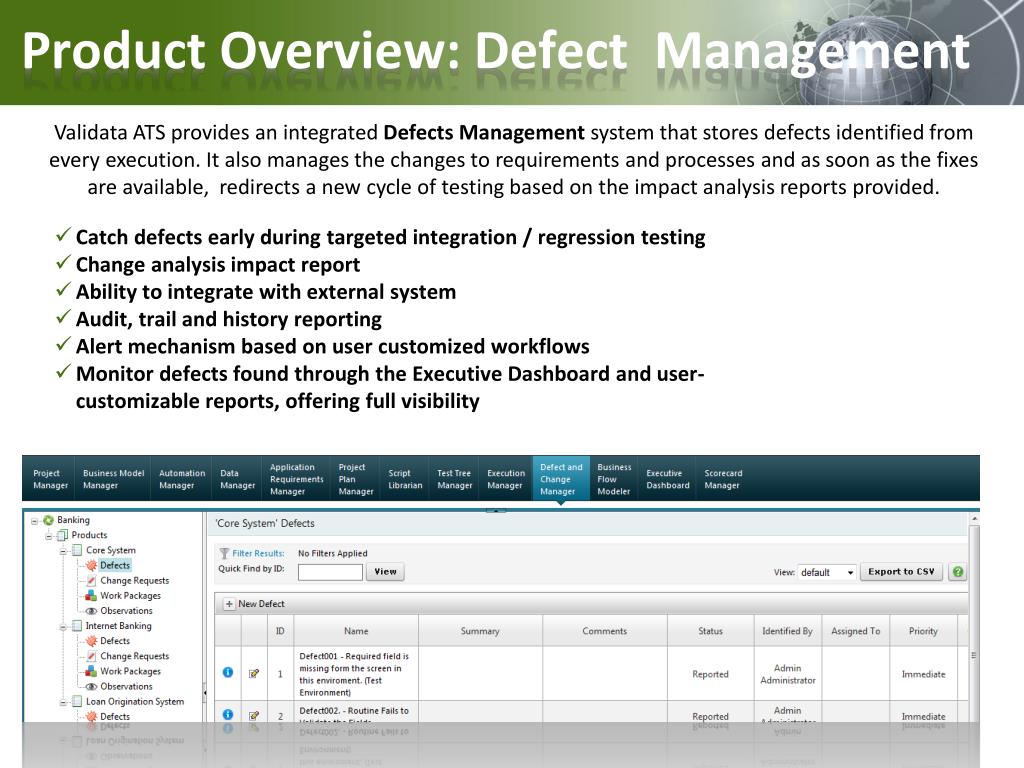Click the New Defect button

pyautogui.click(x=255, y=604)
